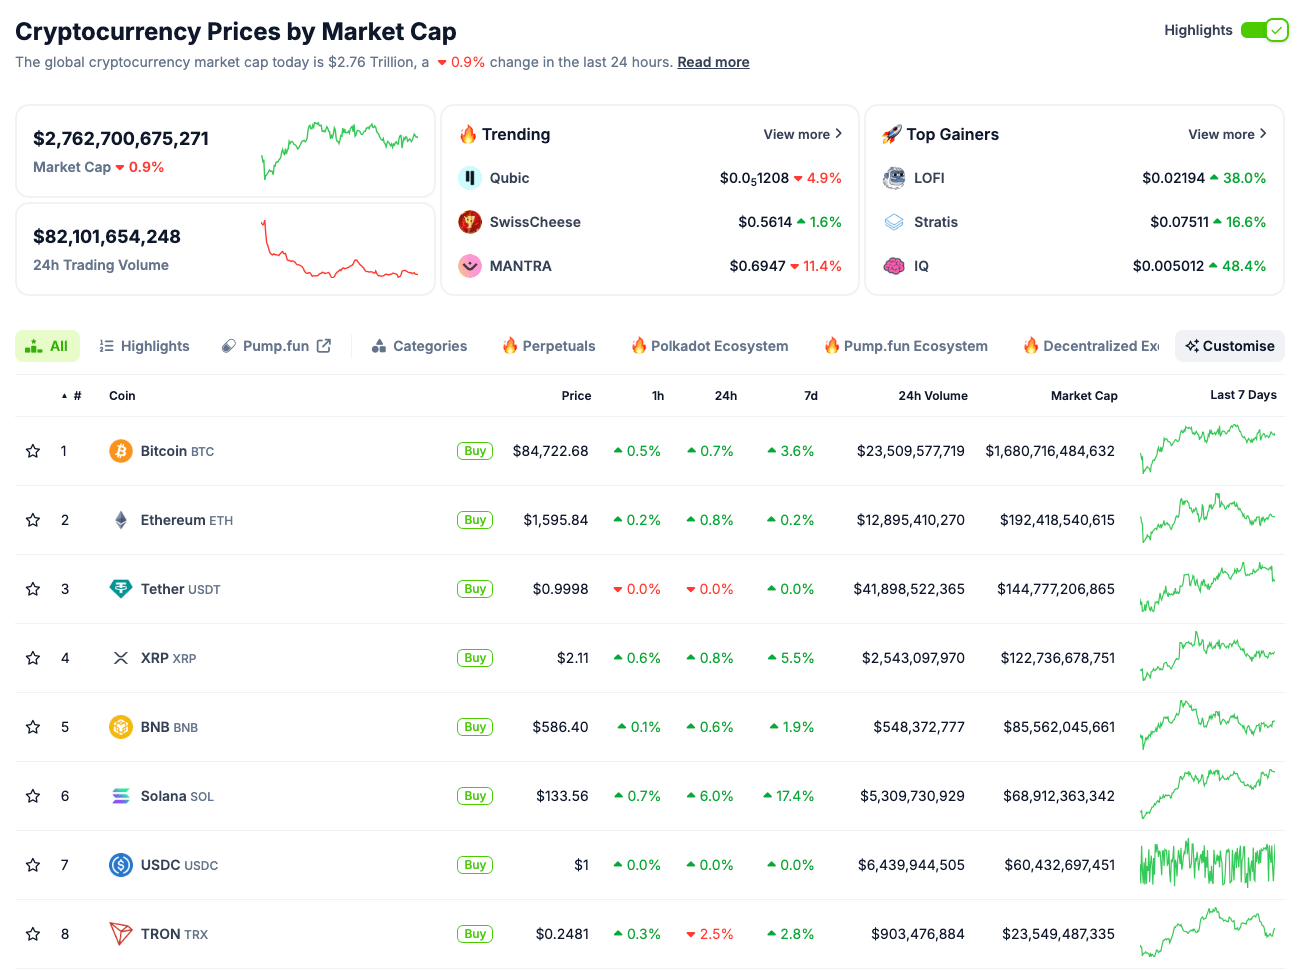This screenshot has width=1312, height=970.
Task: Click the LOFI icon under Top Gainers
Action: (x=894, y=177)
